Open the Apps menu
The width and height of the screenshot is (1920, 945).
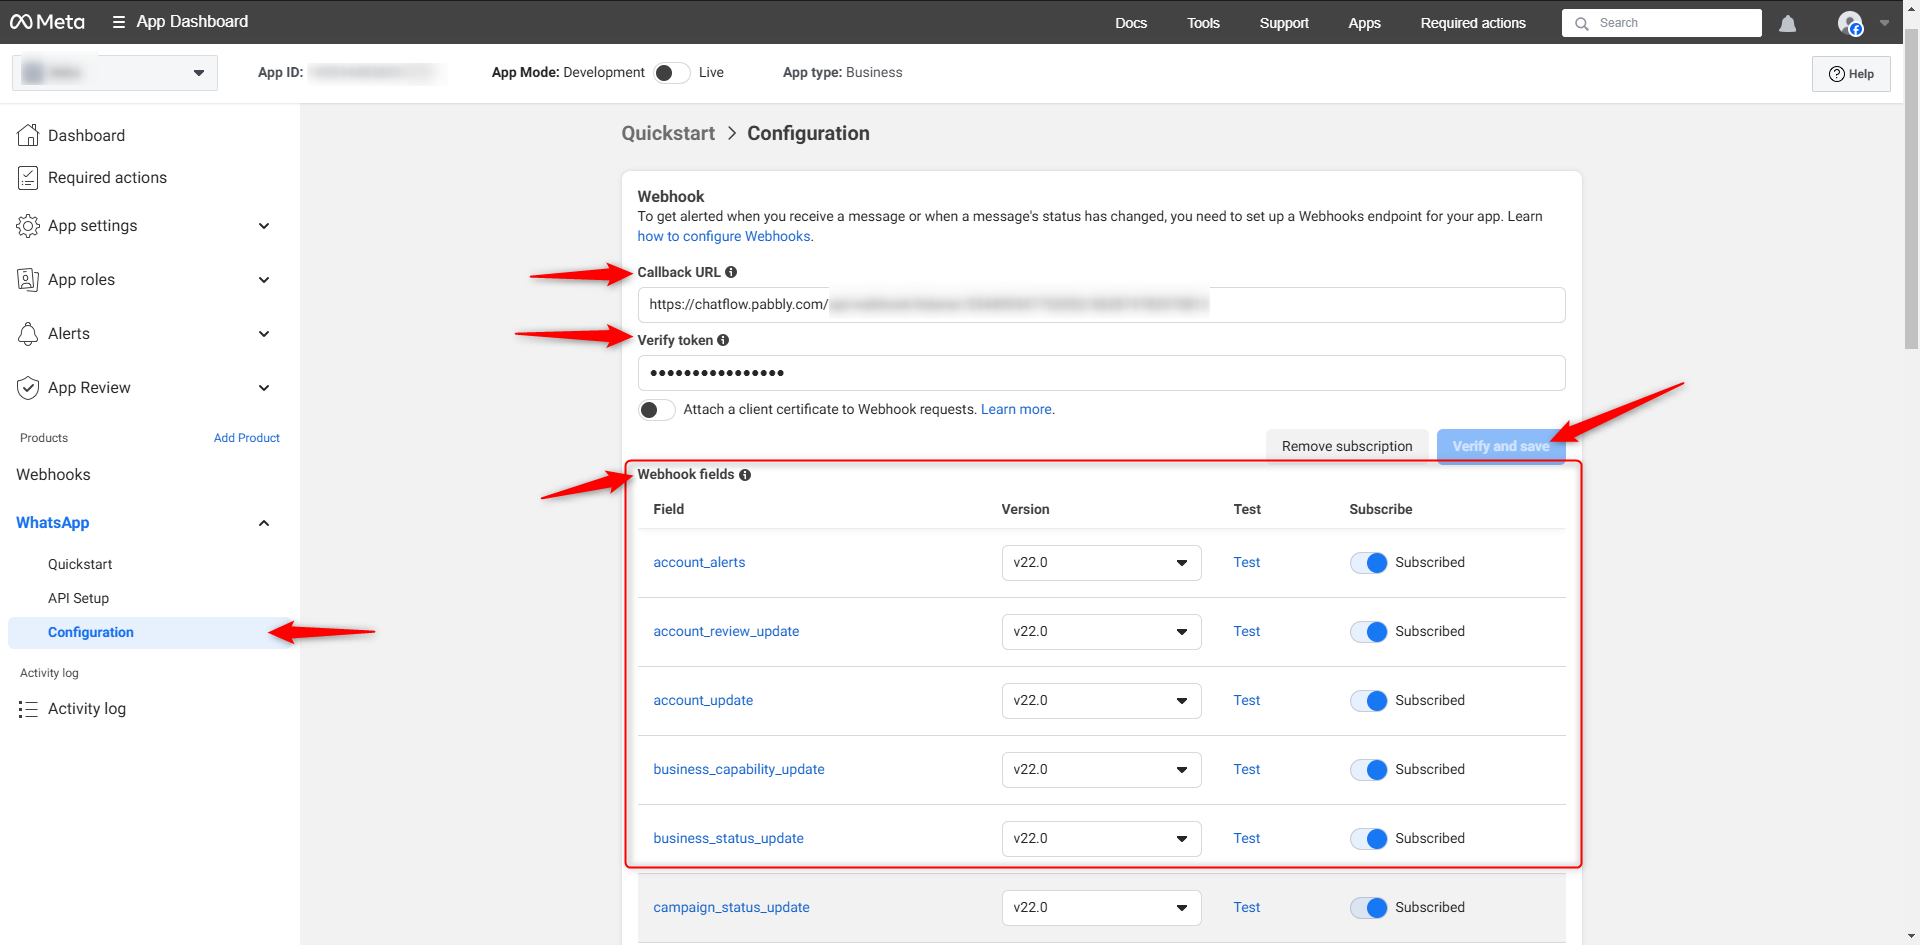coord(1364,23)
